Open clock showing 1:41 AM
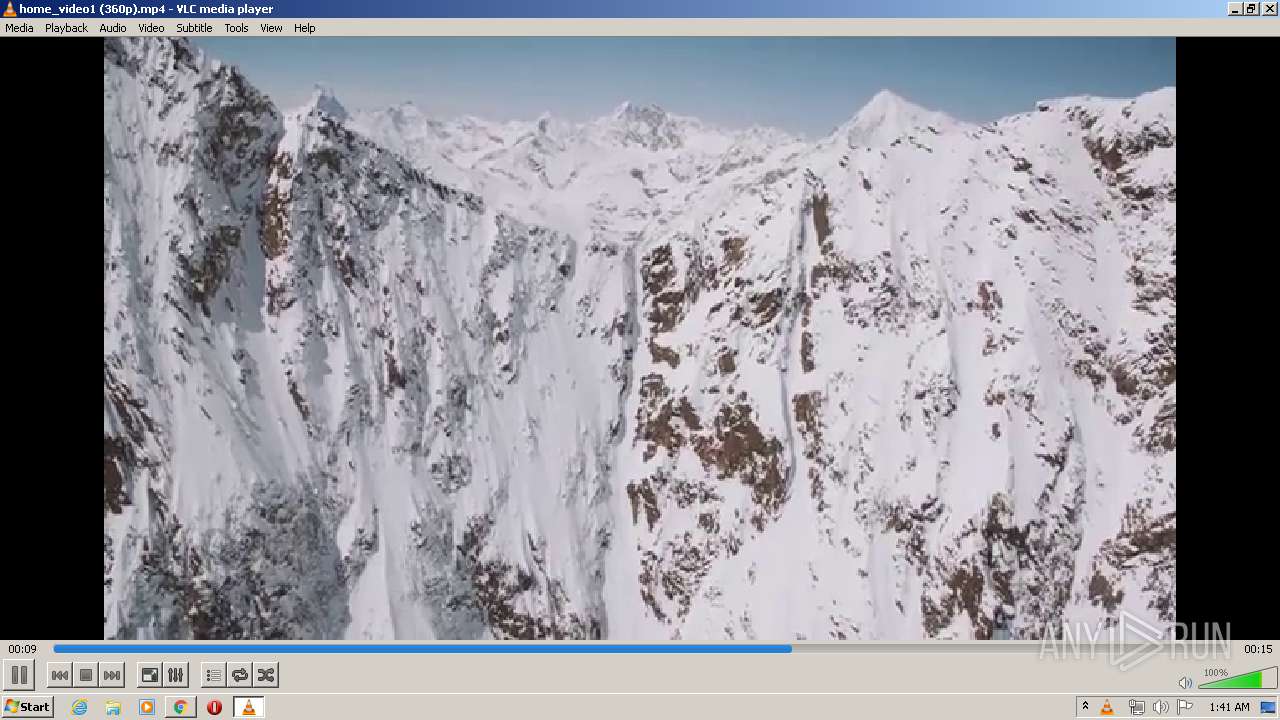Viewport: 1280px width, 720px height. pyautogui.click(x=1229, y=707)
